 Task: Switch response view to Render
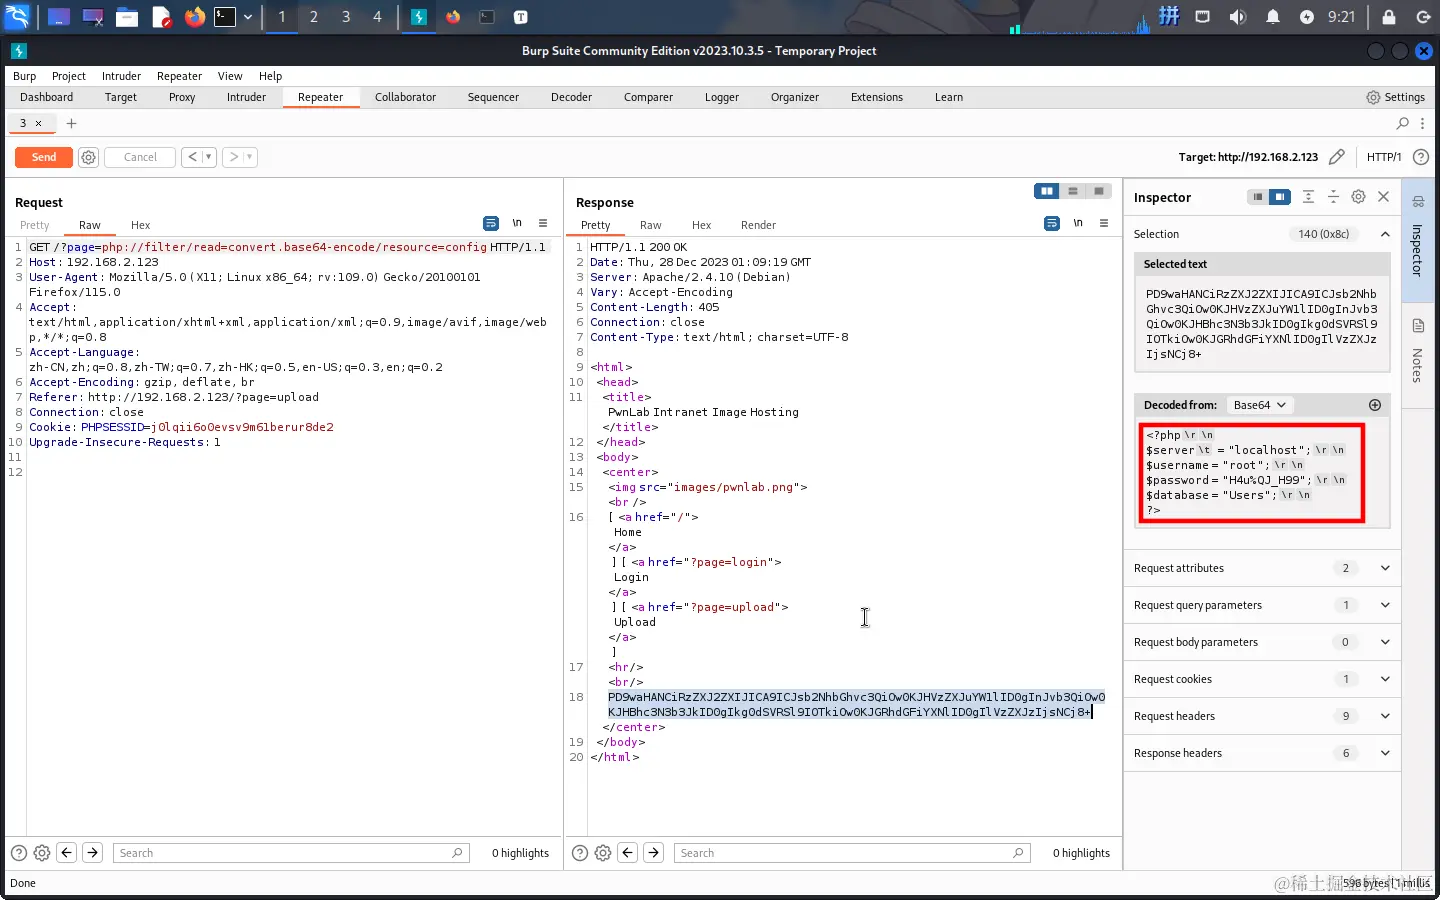758,225
